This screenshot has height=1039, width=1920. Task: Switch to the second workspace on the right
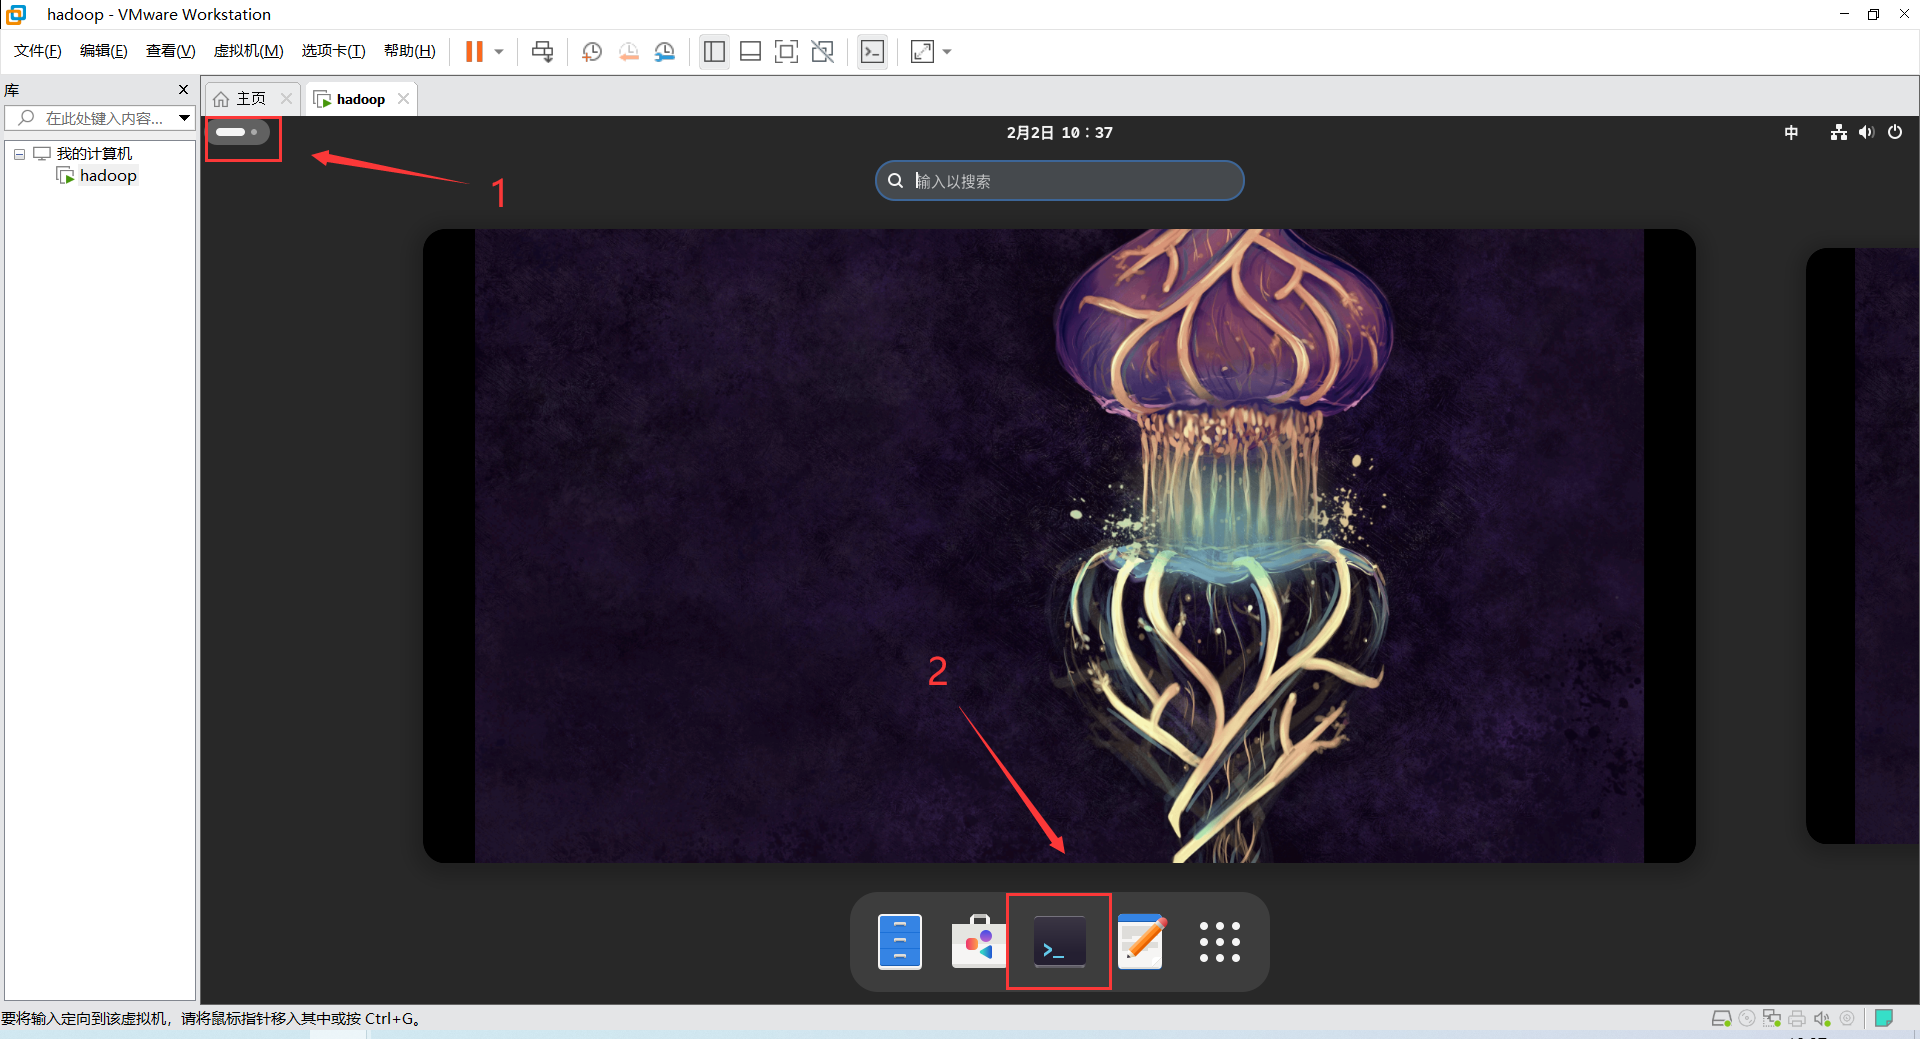point(1863,546)
